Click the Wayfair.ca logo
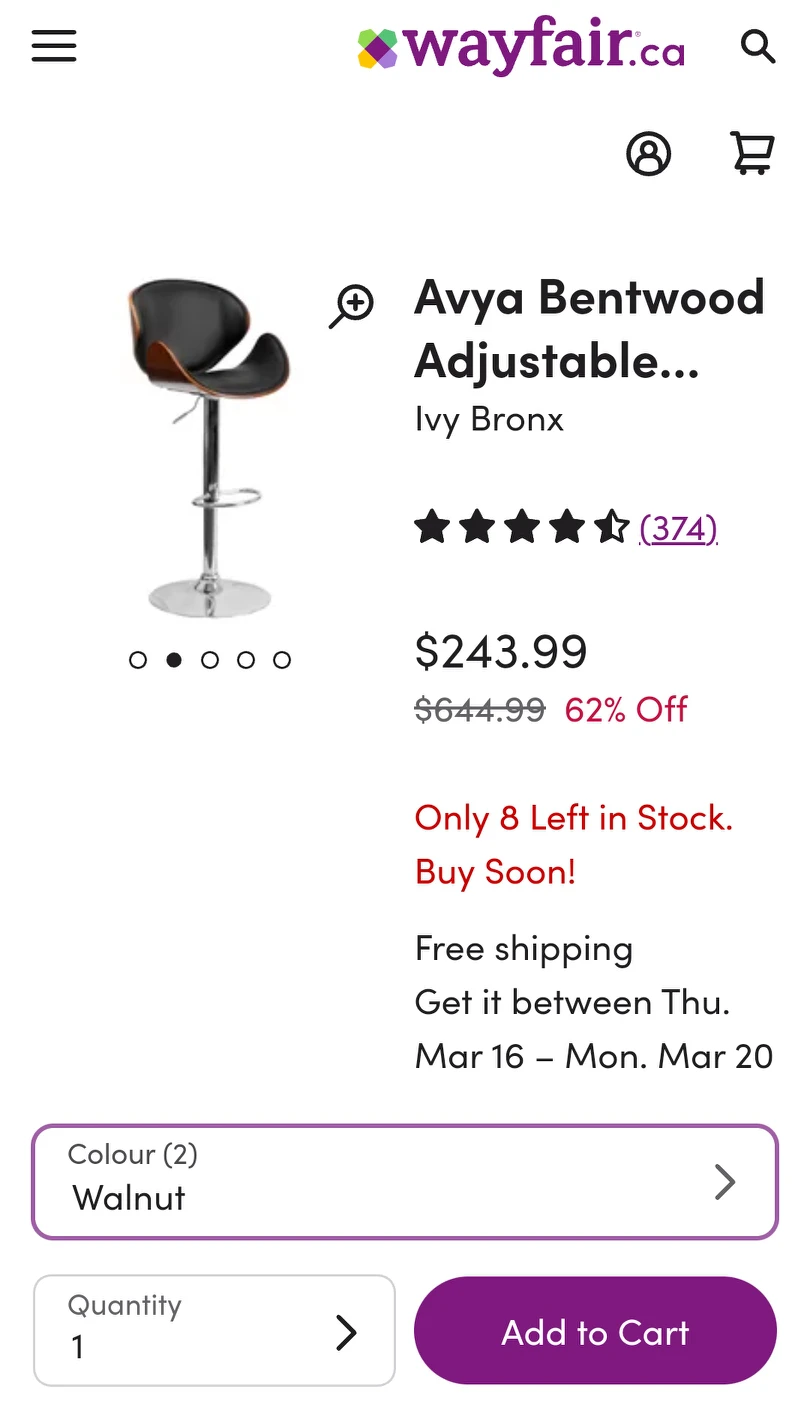 coord(521,46)
